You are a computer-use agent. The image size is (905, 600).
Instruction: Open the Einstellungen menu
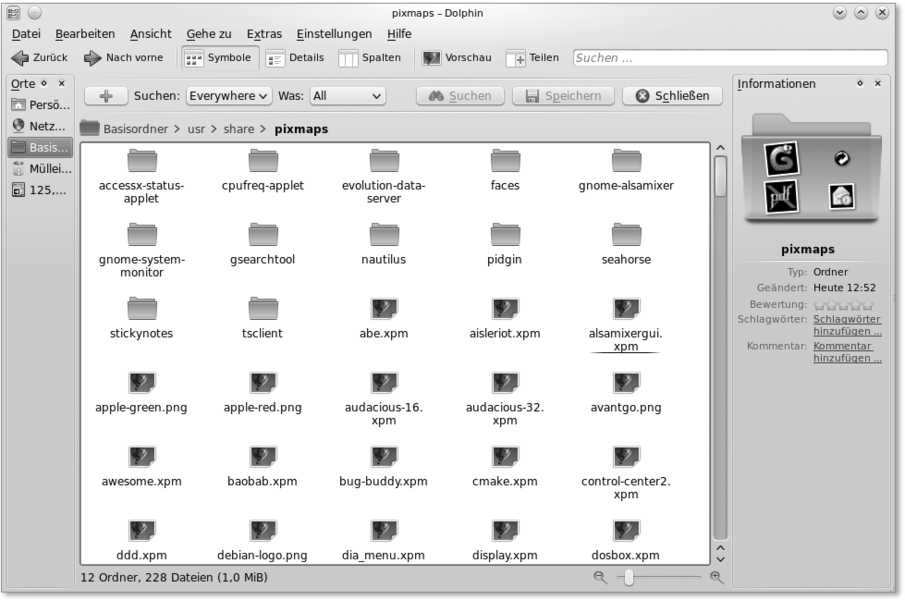334,34
